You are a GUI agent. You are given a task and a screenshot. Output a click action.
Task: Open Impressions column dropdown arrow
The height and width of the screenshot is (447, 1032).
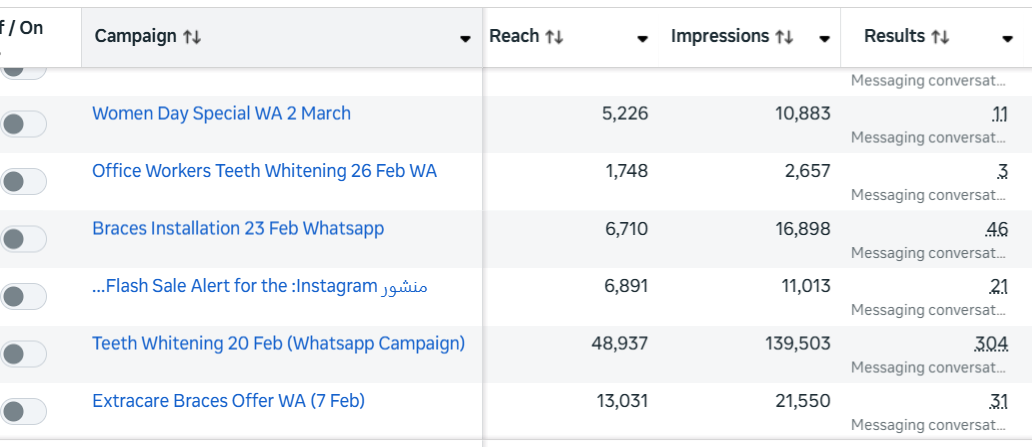coord(824,39)
